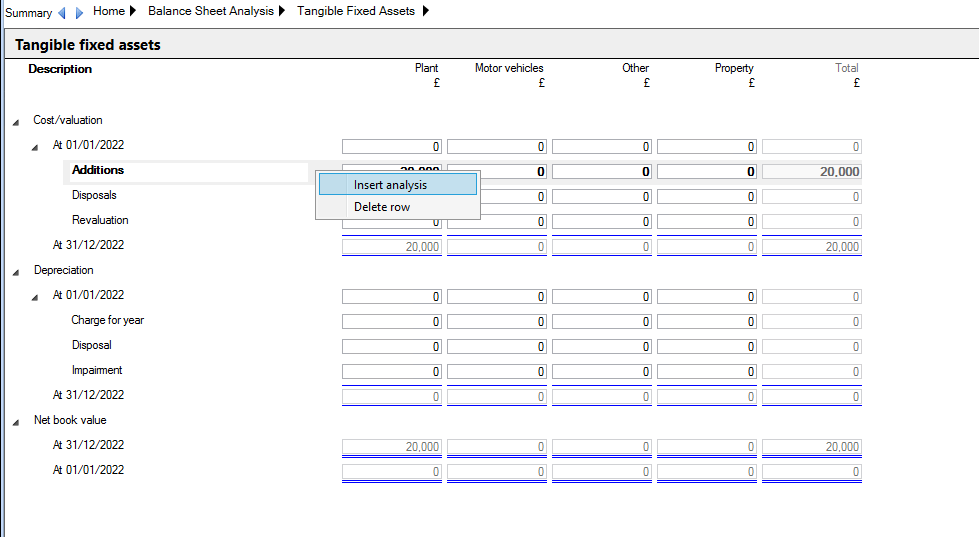The image size is (979, 537).
Task: Click Plant field in depreciation Disposal row
Action: [x=392, y=347]
